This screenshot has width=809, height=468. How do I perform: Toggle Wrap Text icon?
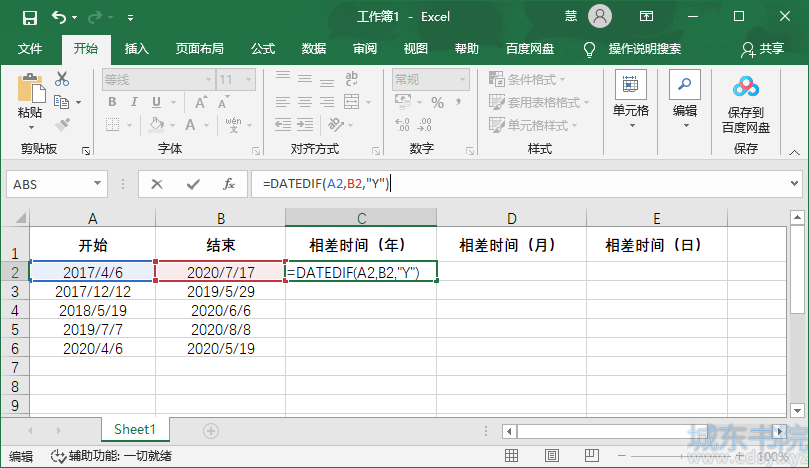click(x=352, y=79)
